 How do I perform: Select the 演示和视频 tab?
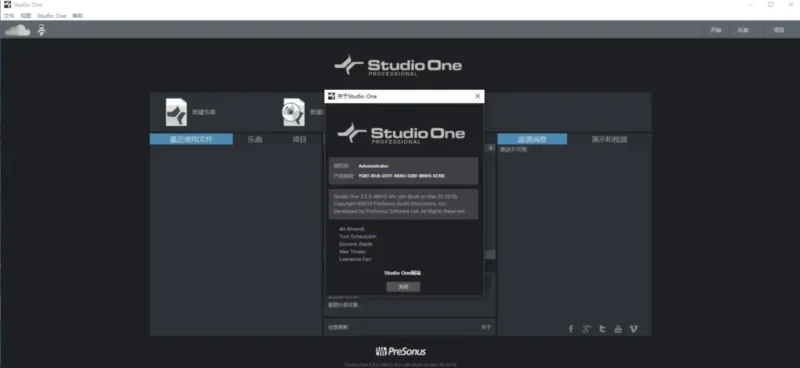tap(609, 139)
